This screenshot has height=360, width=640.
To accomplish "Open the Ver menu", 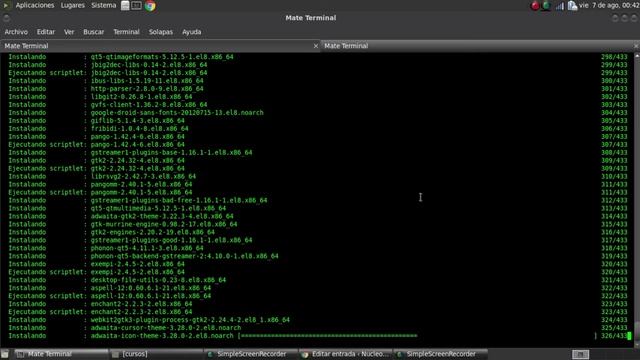I will (x=69, y=32).
